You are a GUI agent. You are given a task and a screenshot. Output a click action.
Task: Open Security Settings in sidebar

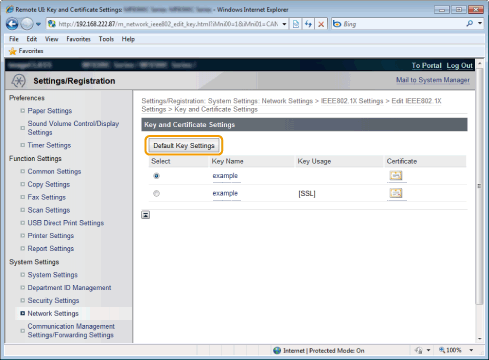[x=53, y=301]
